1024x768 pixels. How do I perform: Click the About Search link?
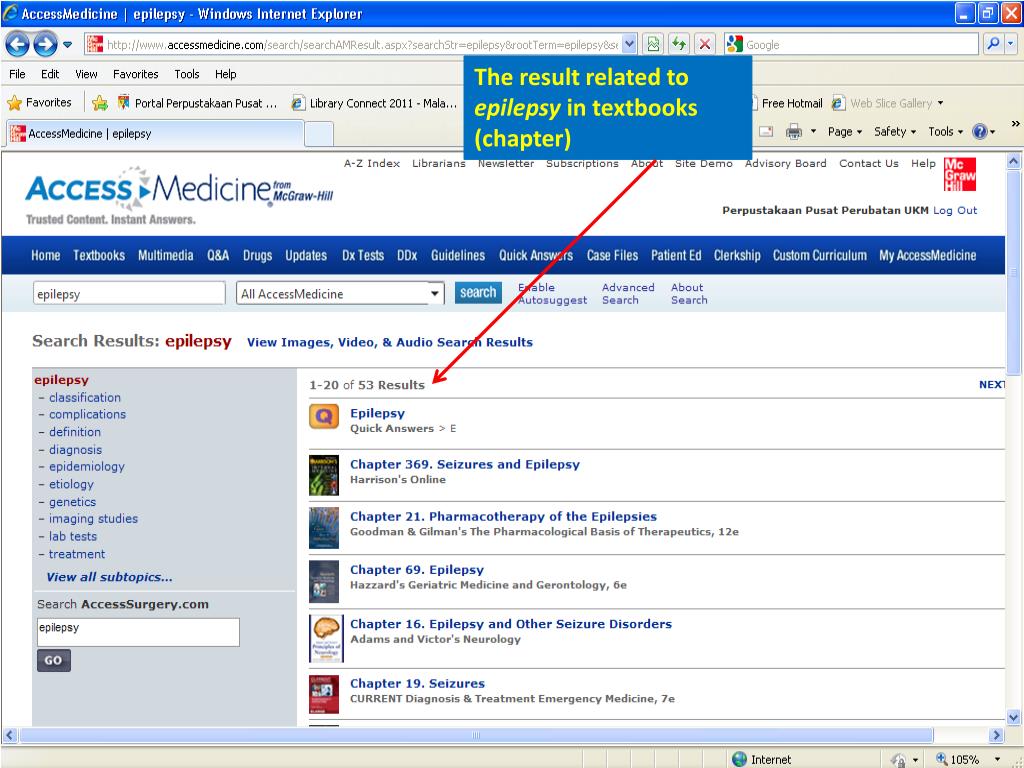coord(689,294)
